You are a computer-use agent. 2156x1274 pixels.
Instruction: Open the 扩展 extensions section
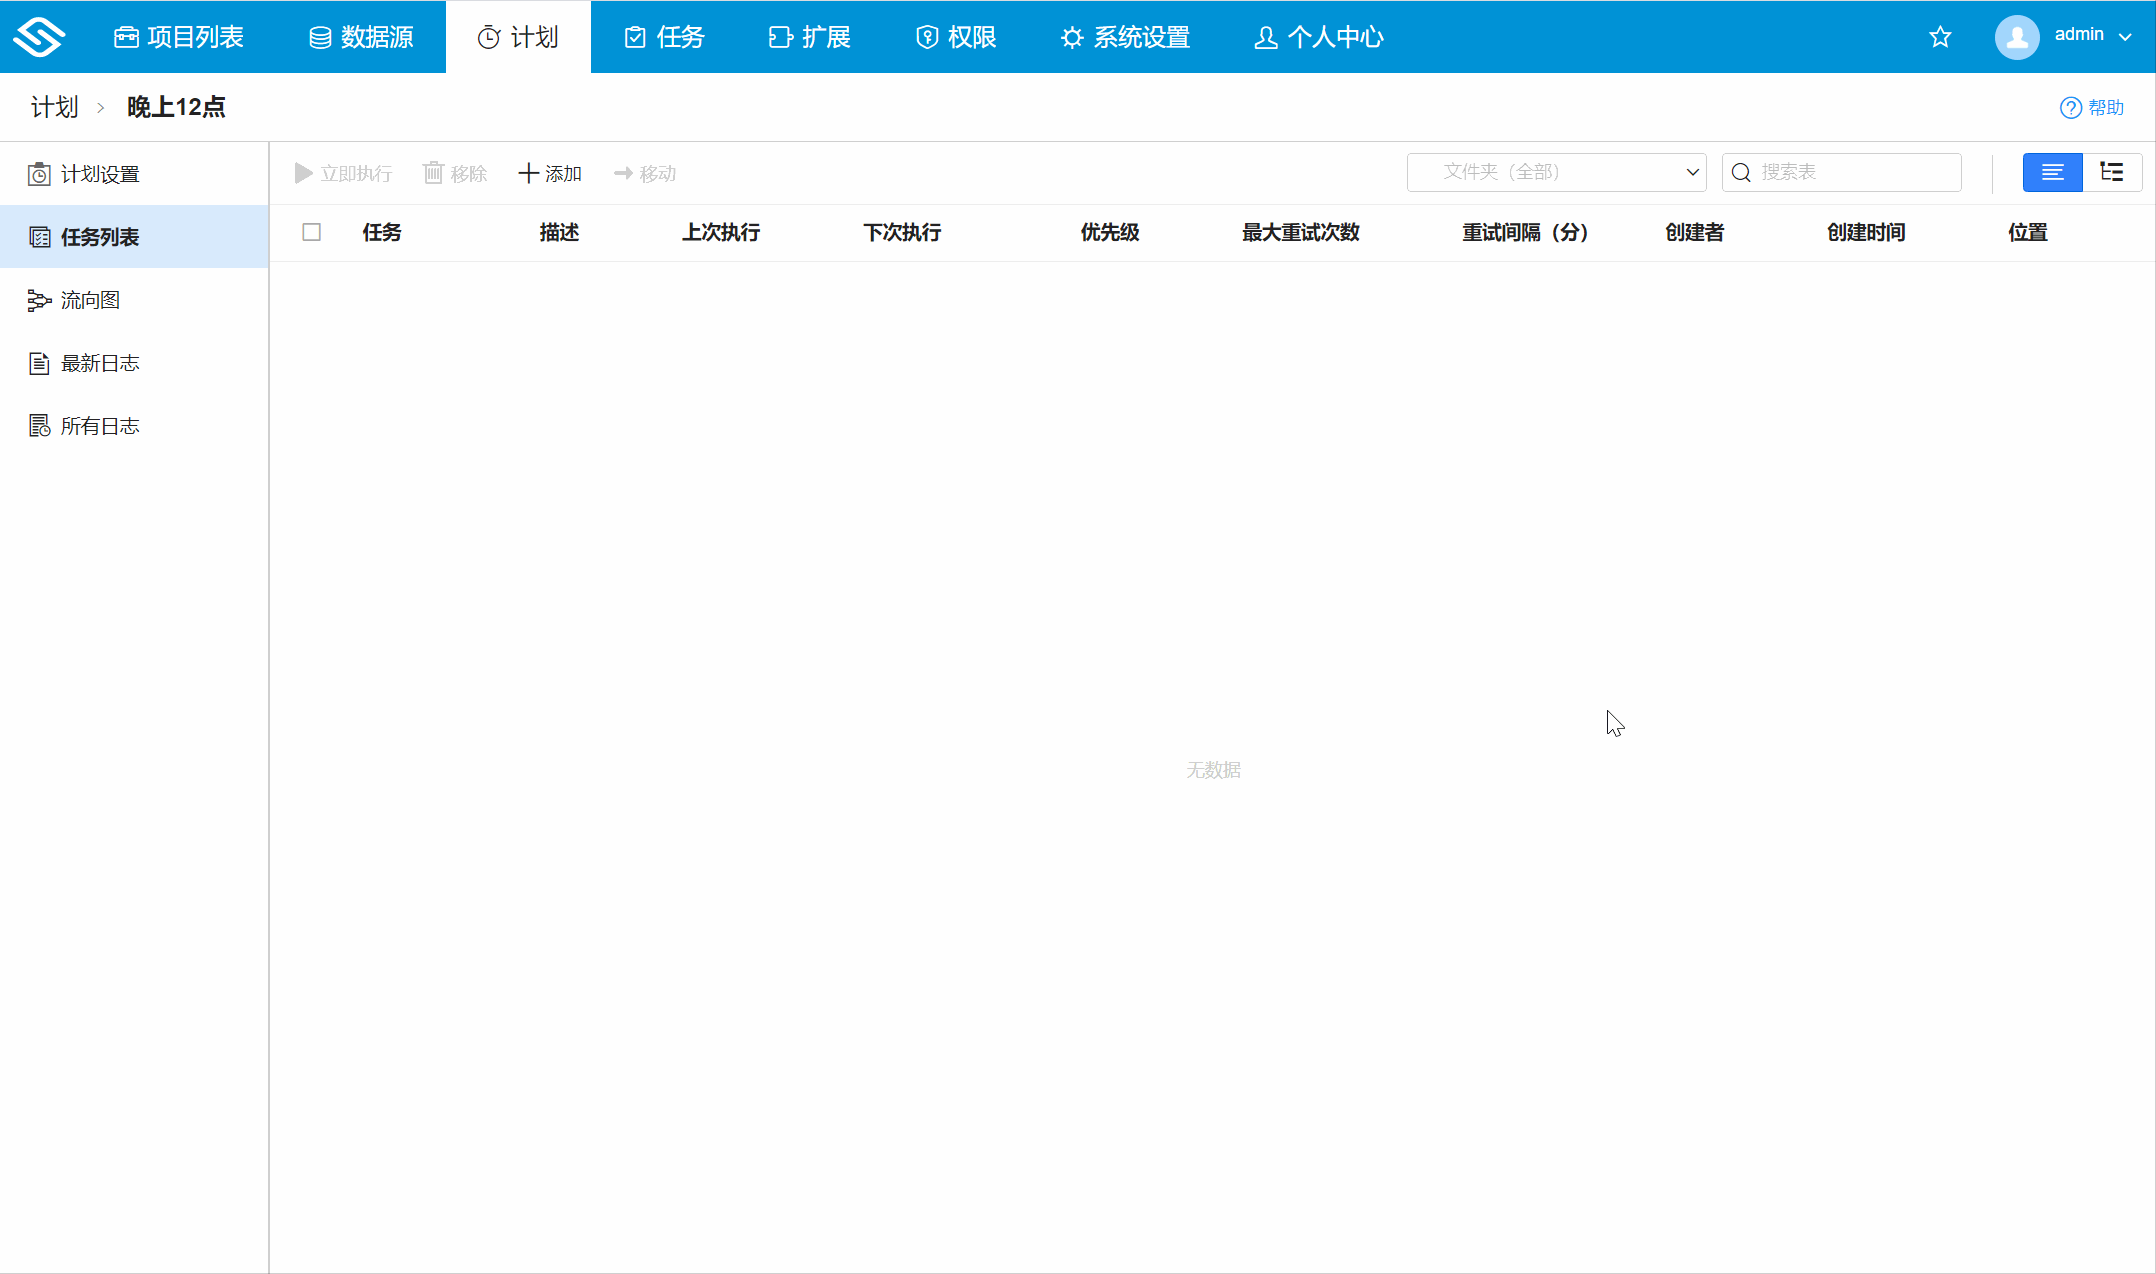(808, 37)
